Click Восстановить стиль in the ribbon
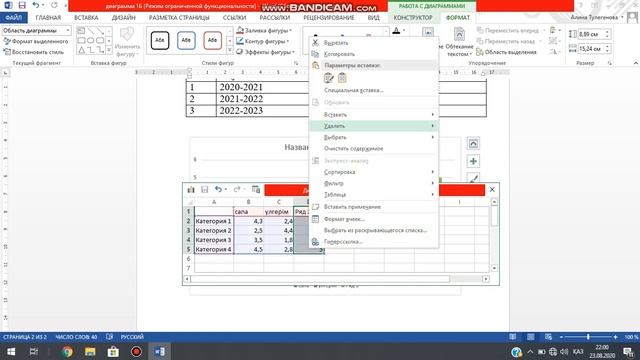This screenshot has width=640, height=360. click(x=33, y=52)
